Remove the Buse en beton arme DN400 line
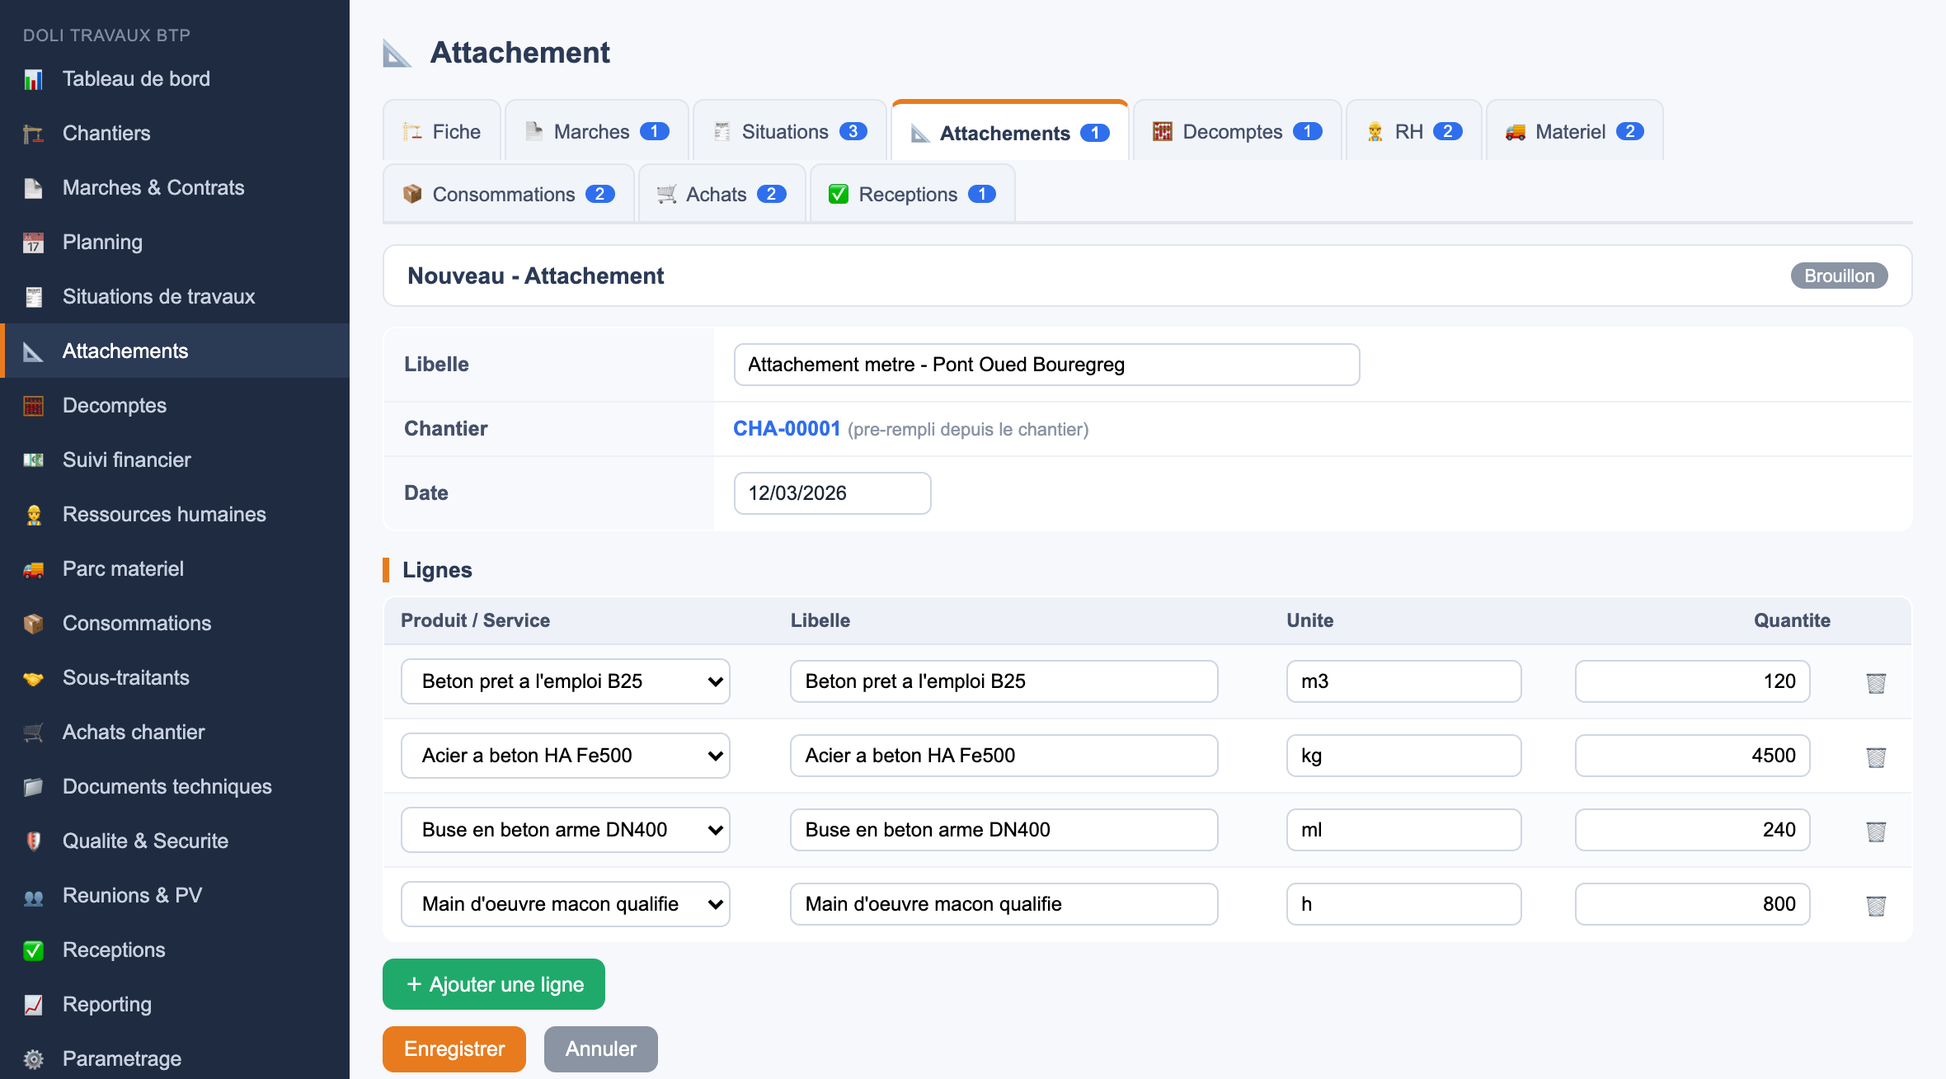The width and height of the screenshot is (1946, 1079). 1876,830
